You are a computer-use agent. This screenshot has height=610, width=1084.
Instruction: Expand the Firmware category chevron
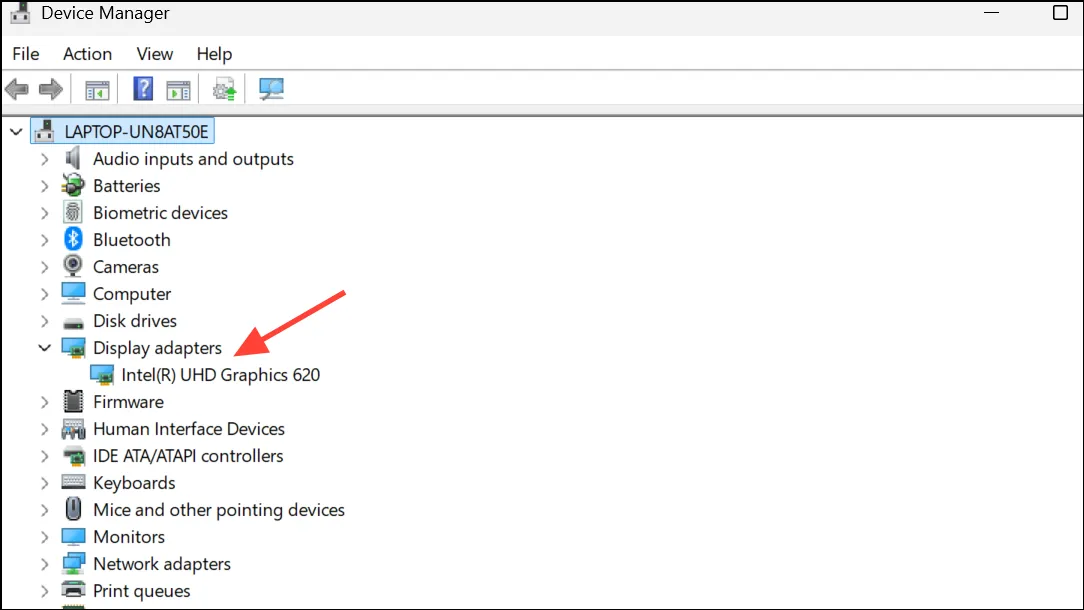pos(44,402)
